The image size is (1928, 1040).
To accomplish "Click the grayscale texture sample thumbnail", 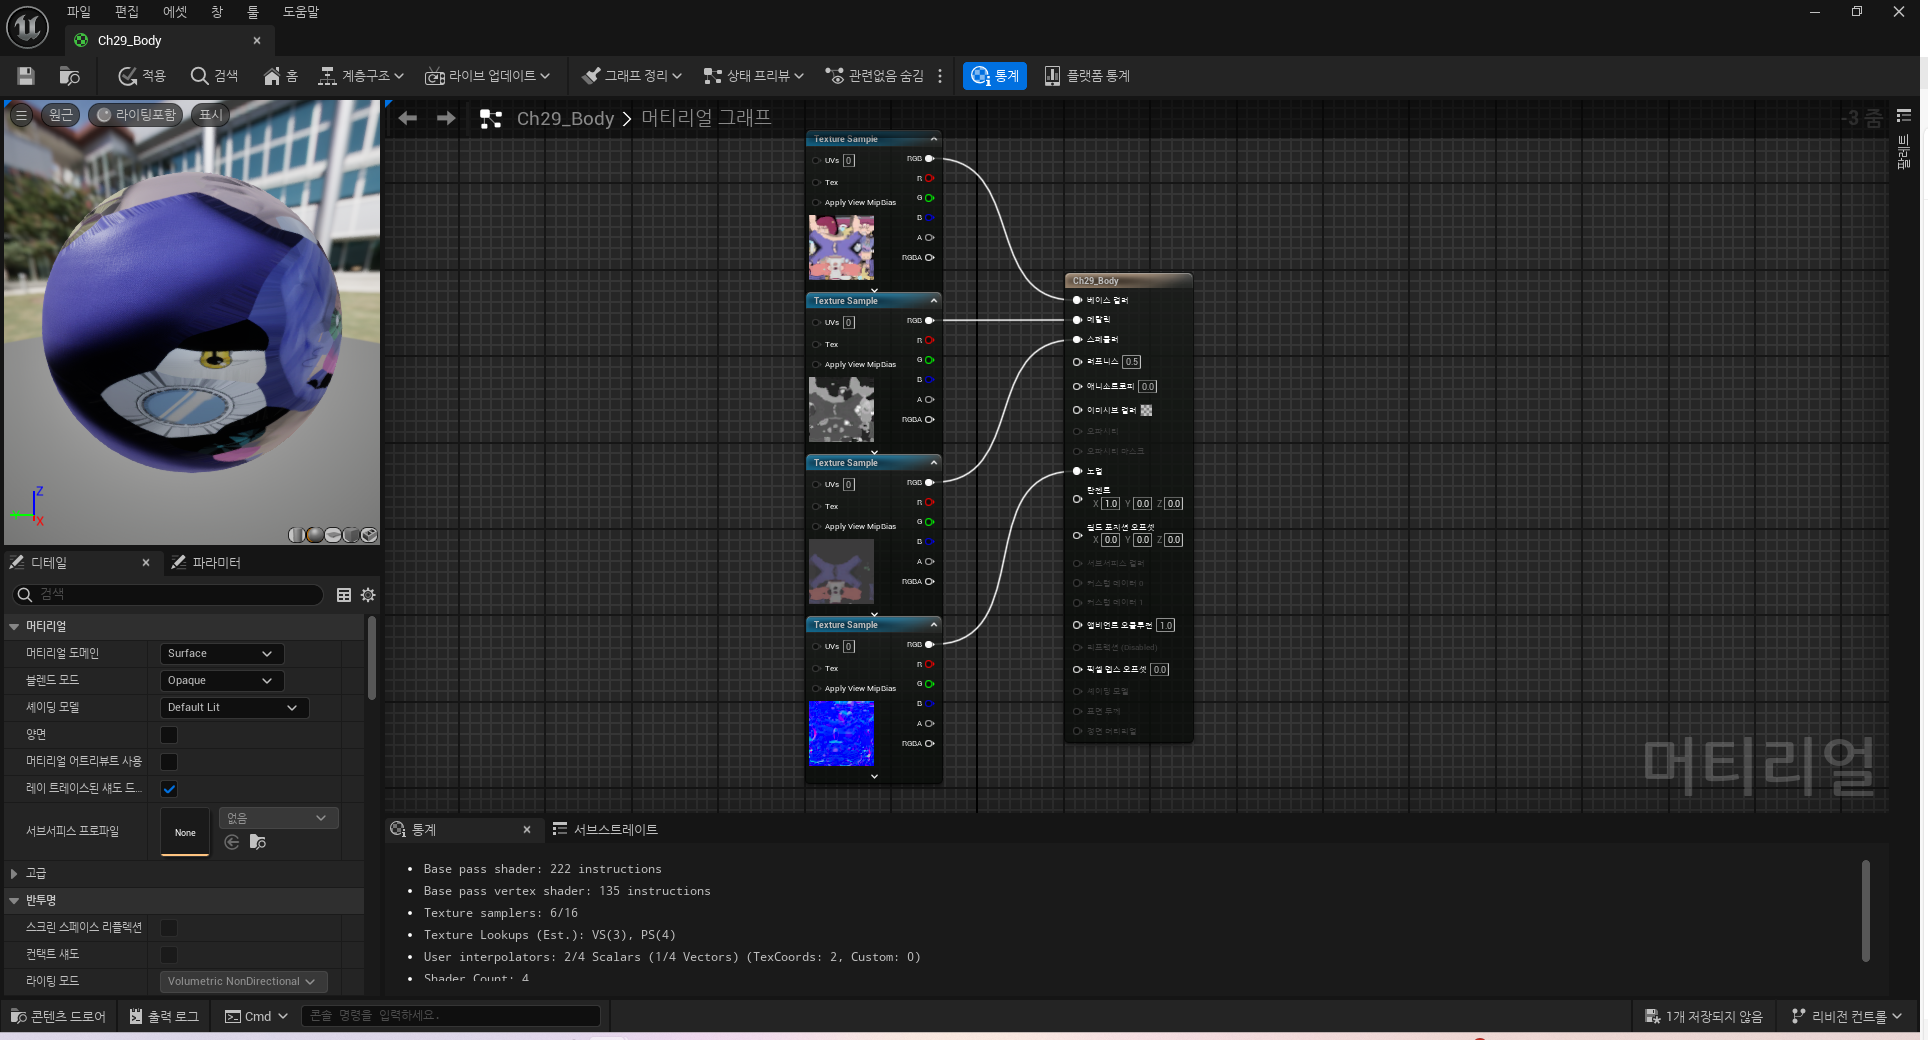I will 841,409.
